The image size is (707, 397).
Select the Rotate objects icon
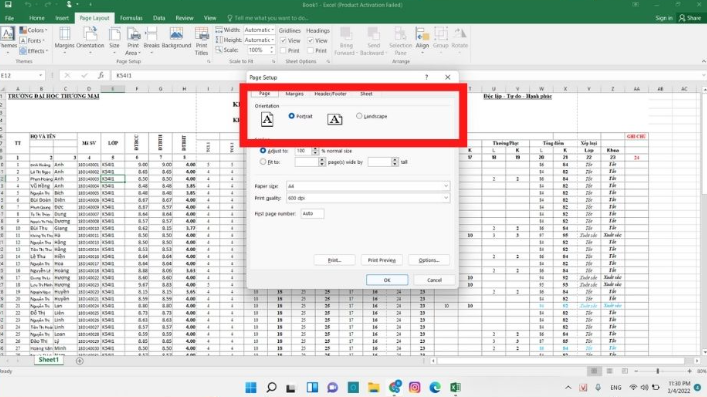[x=459, y=34]
